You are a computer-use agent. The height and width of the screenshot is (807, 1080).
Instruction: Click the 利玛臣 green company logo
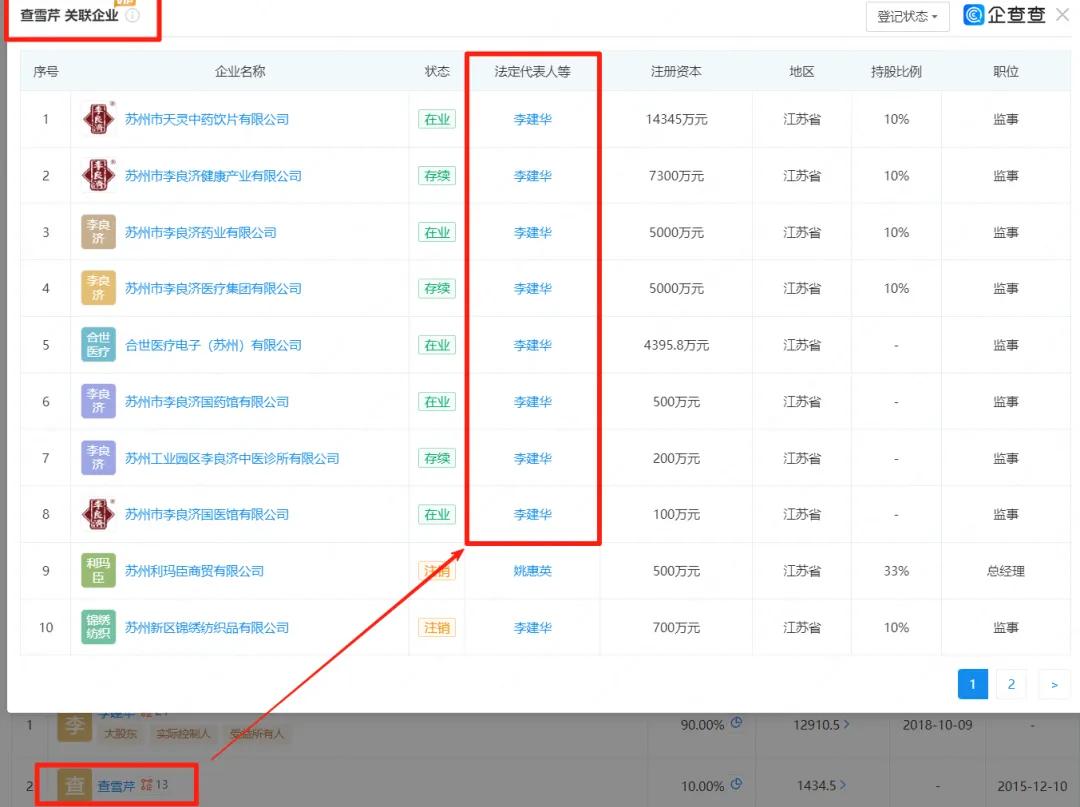(97, 570)
